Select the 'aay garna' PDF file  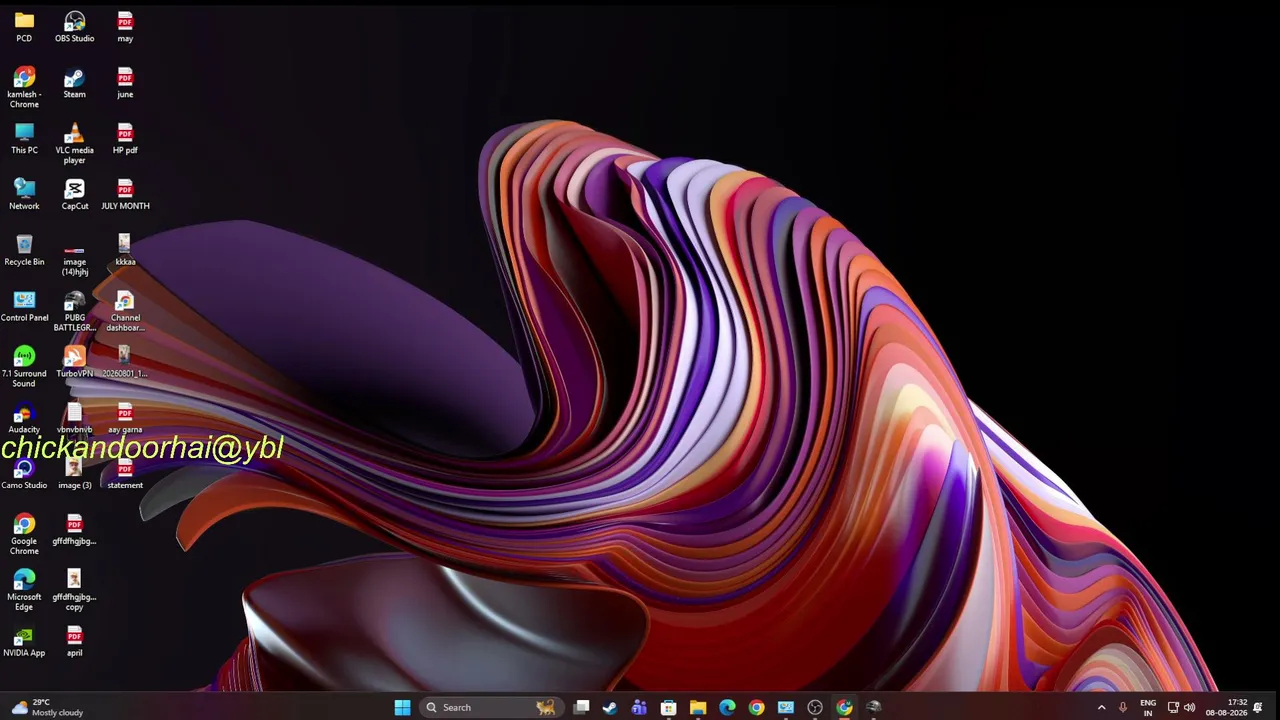(125, 419)
